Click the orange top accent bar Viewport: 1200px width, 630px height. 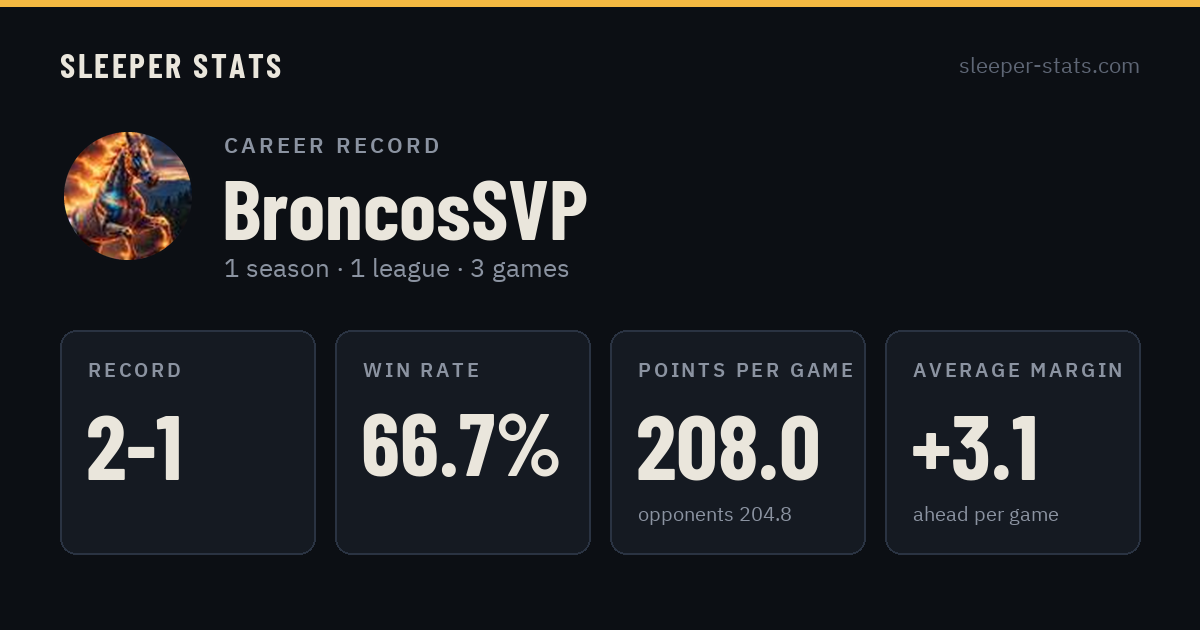point(600,3)
